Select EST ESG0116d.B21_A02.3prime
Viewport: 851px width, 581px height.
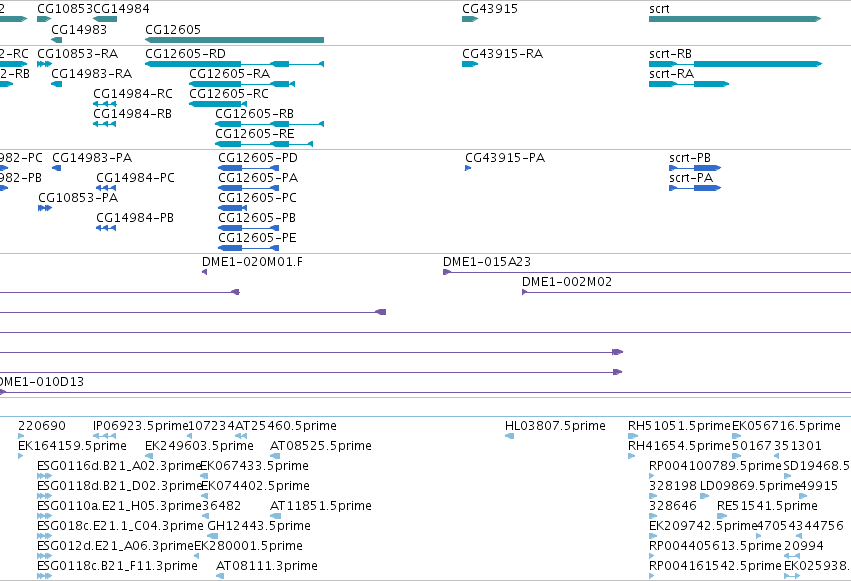tap(45, 476)
